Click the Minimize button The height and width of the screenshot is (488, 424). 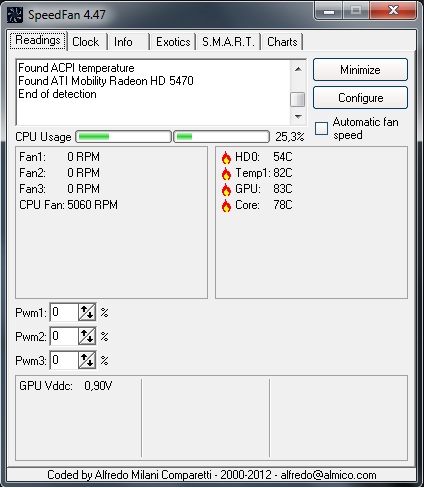point(360,70)
